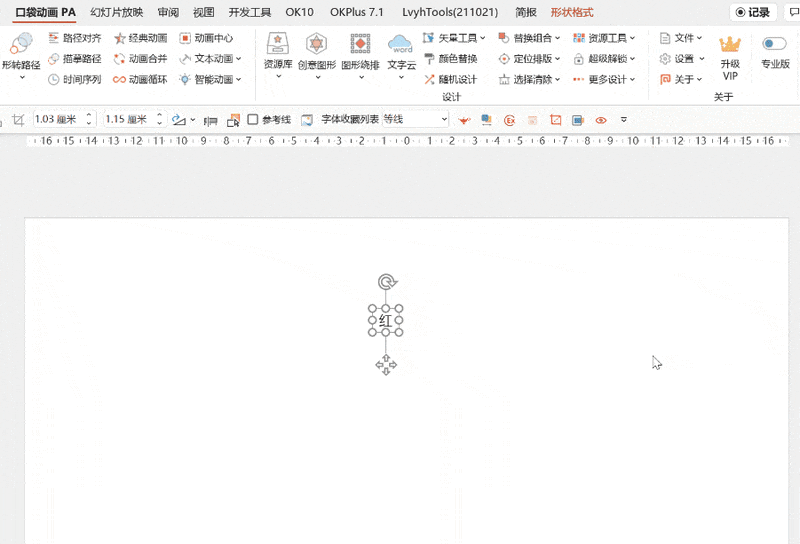
Task: Click 动画合并
Action: pos(141,59)
